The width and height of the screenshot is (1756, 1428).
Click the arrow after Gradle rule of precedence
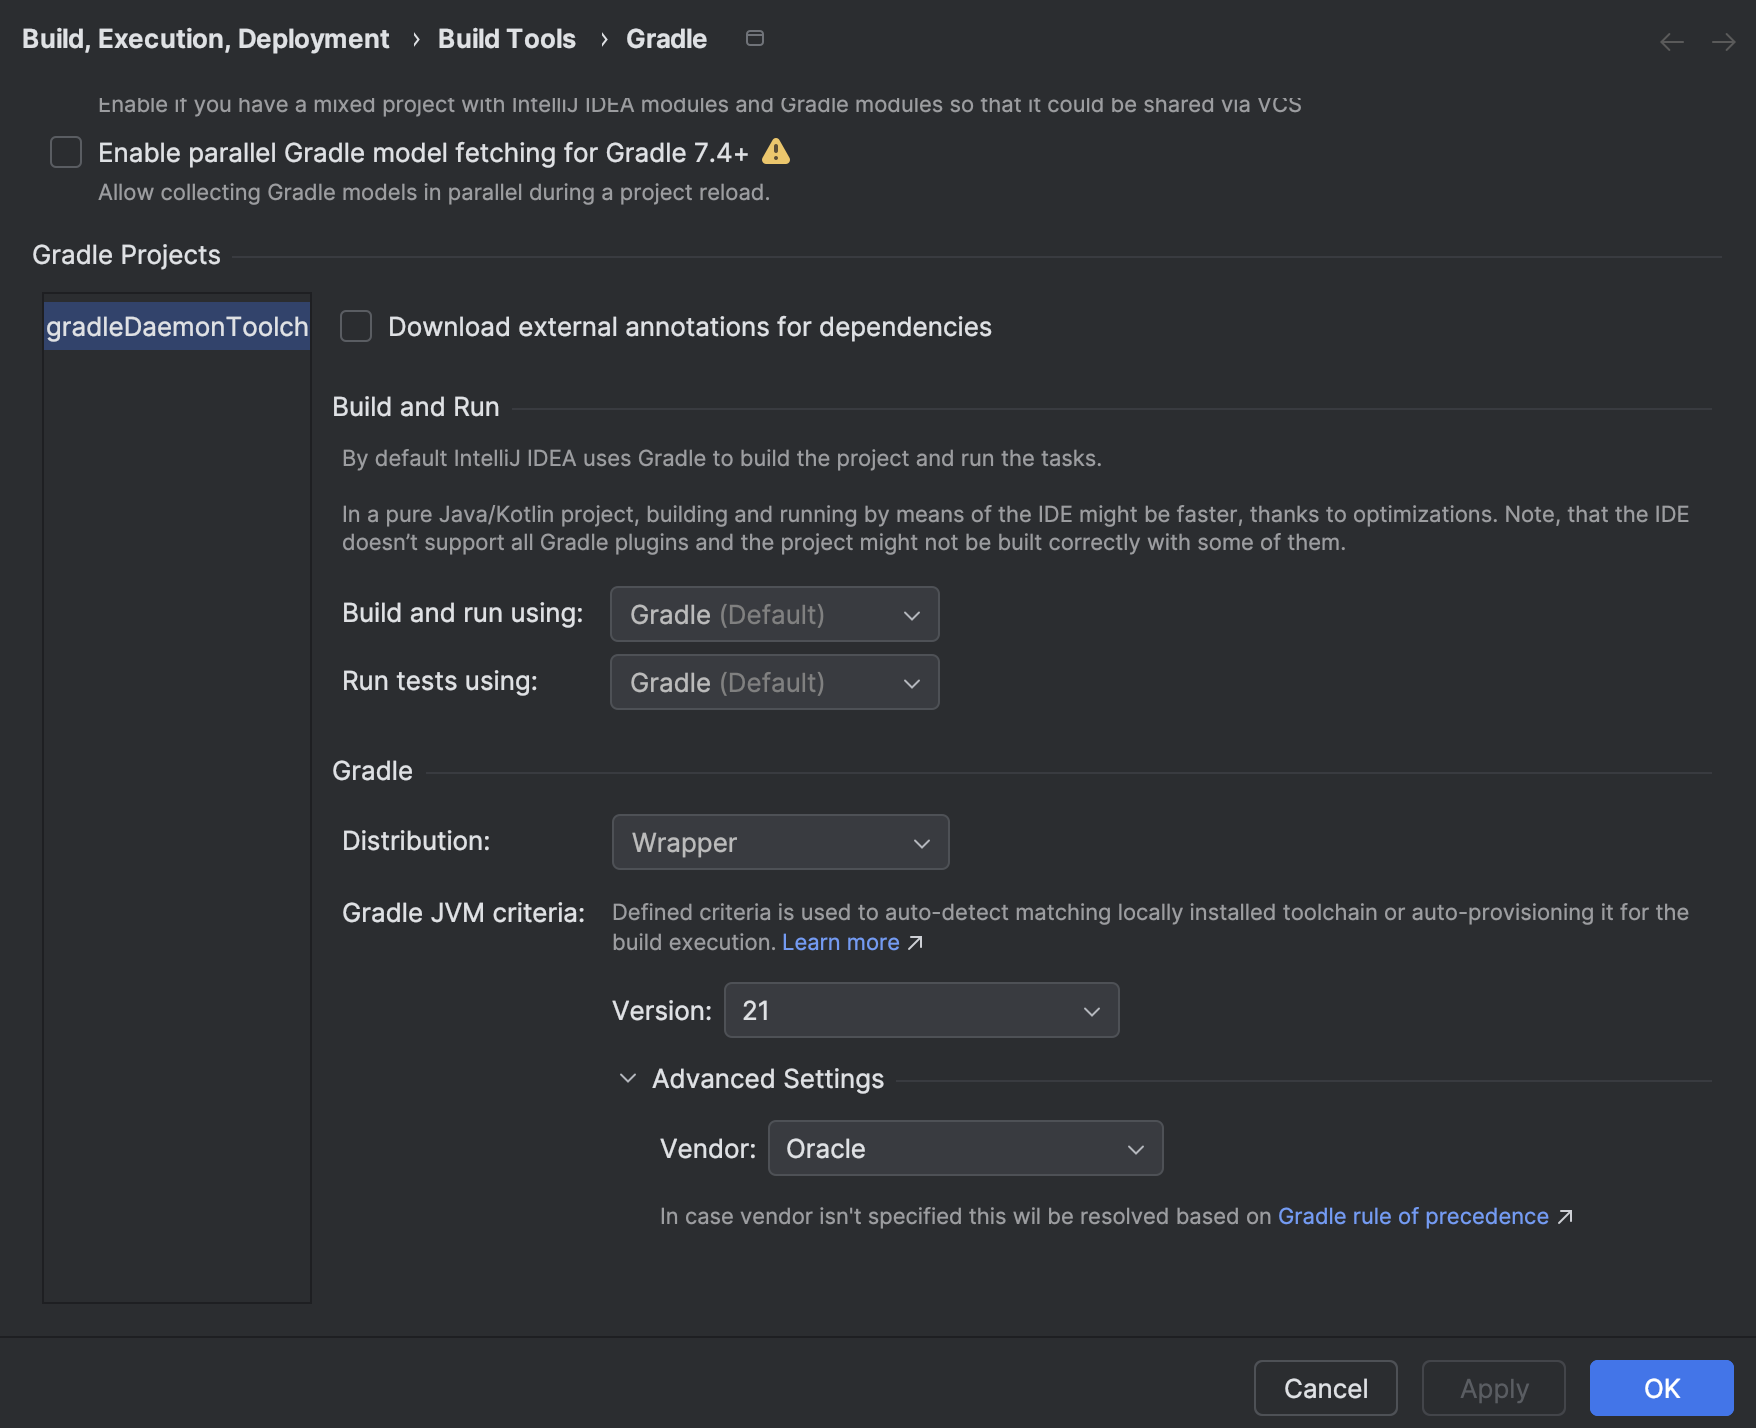pyautogui.click(x=1565, y=1217)
